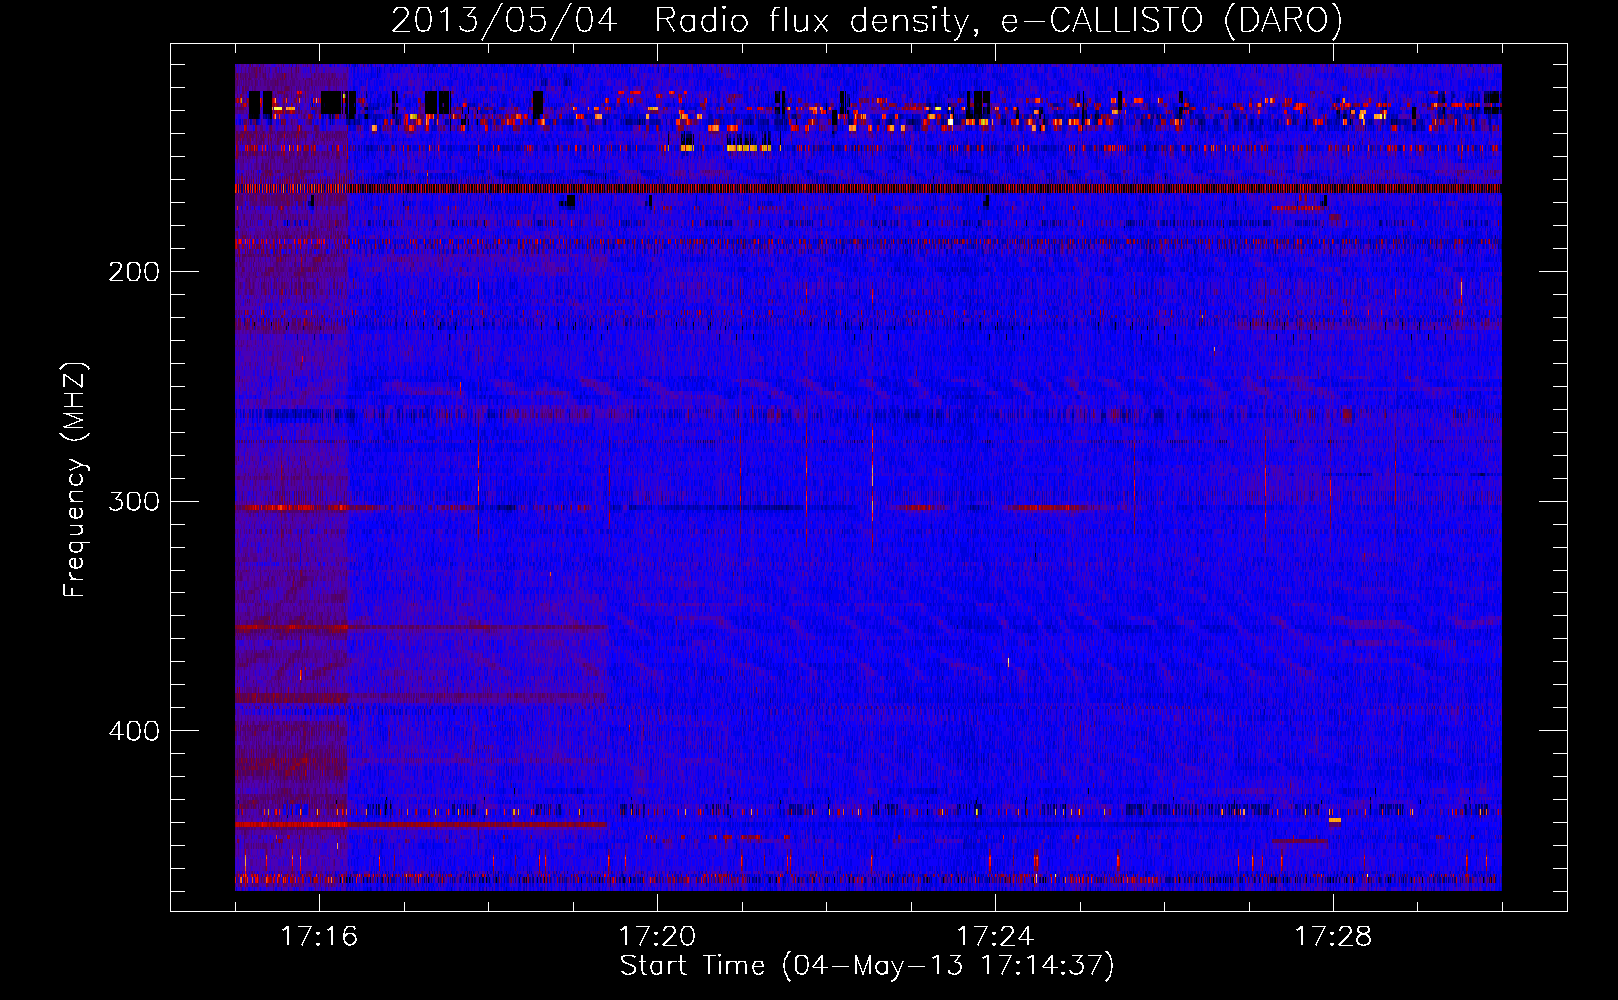Screen dimensions: 1618x1000
Task: Click the 17:20 time tick label
Action: 657,937
